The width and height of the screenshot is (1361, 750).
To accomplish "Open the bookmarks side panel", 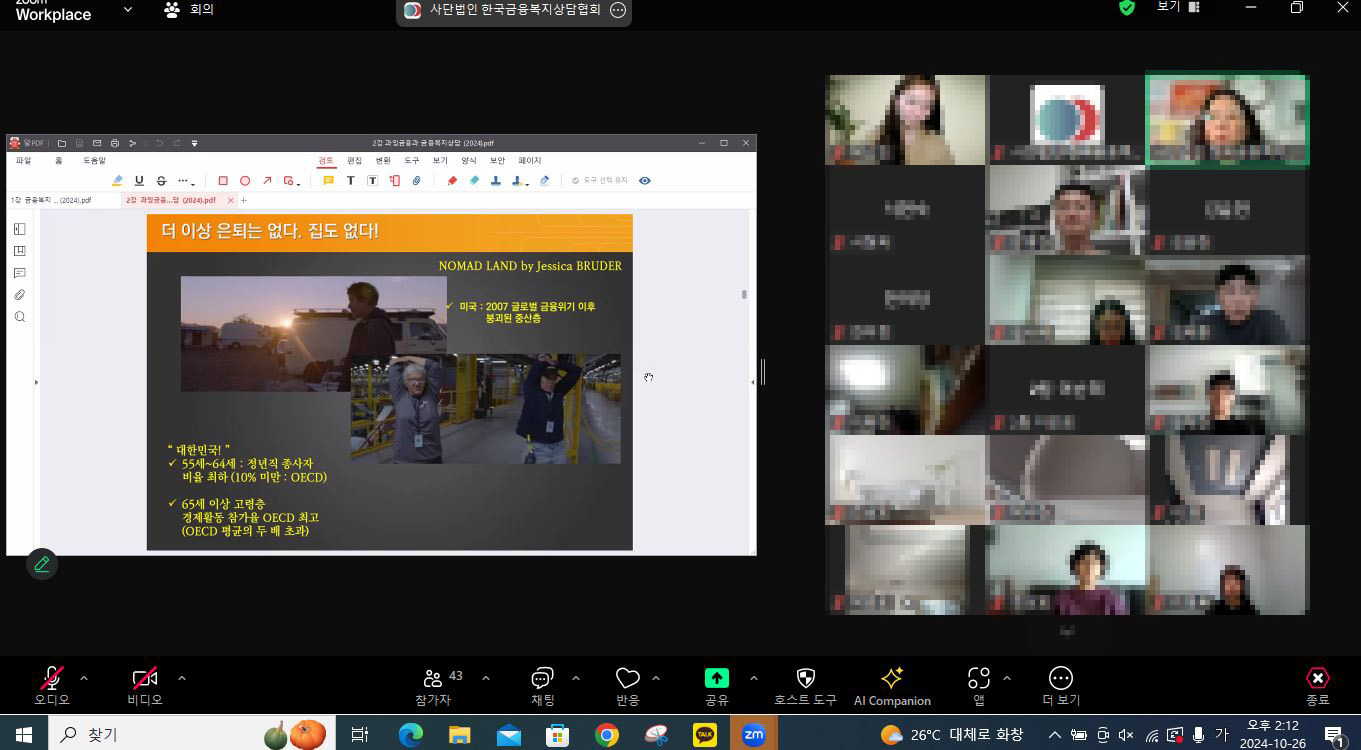I will pyautogui.click(x=19, y=251).
